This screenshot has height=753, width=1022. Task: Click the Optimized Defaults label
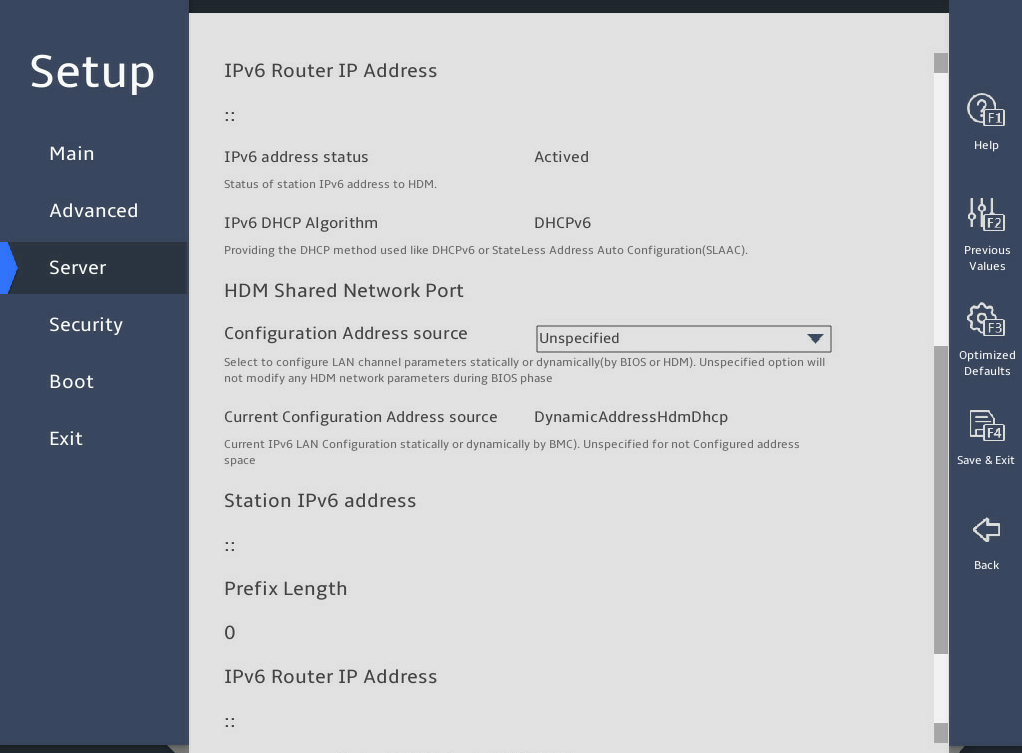pos(987,363)
